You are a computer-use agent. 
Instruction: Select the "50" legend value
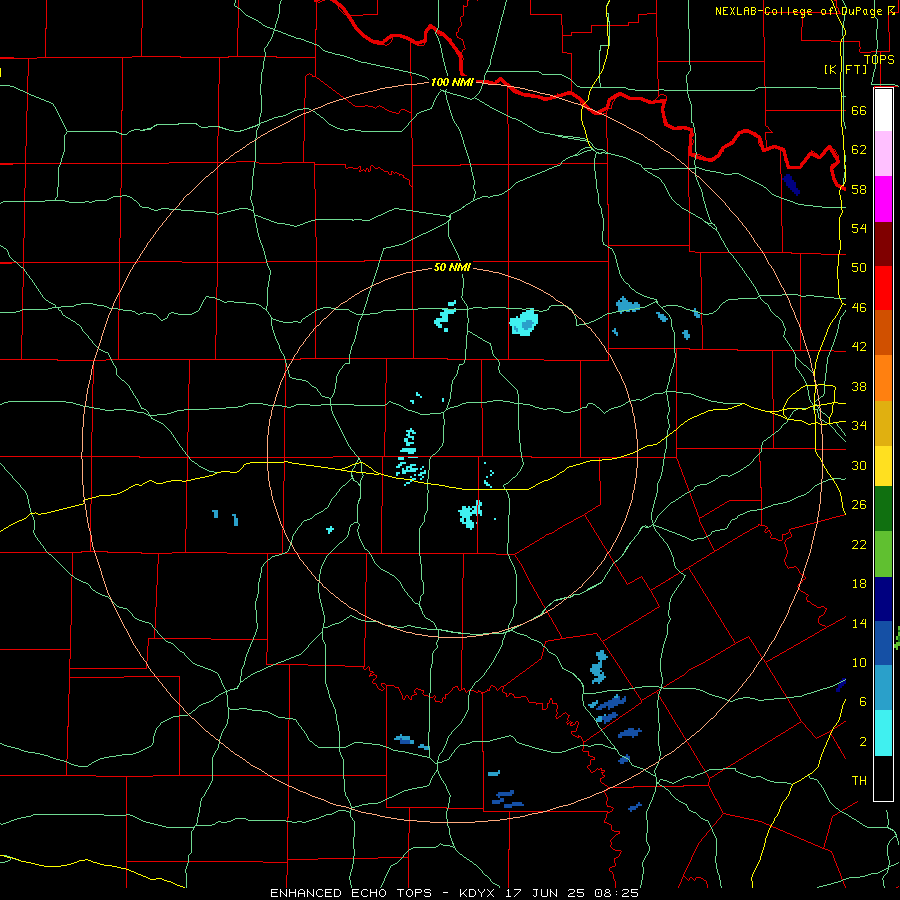tap(859, 268)
